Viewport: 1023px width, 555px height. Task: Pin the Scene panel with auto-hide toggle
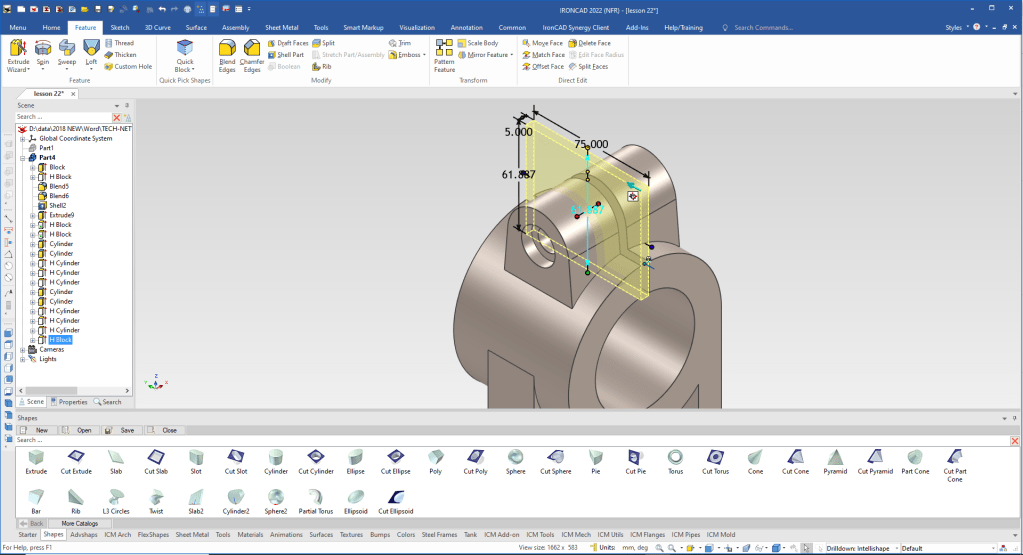pos(126,105)
